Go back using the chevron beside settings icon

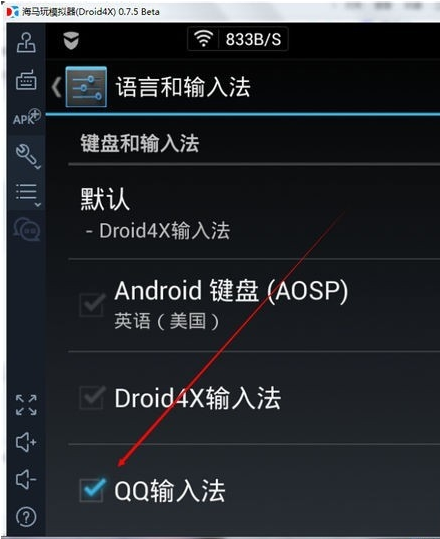[x=56, y=87]
